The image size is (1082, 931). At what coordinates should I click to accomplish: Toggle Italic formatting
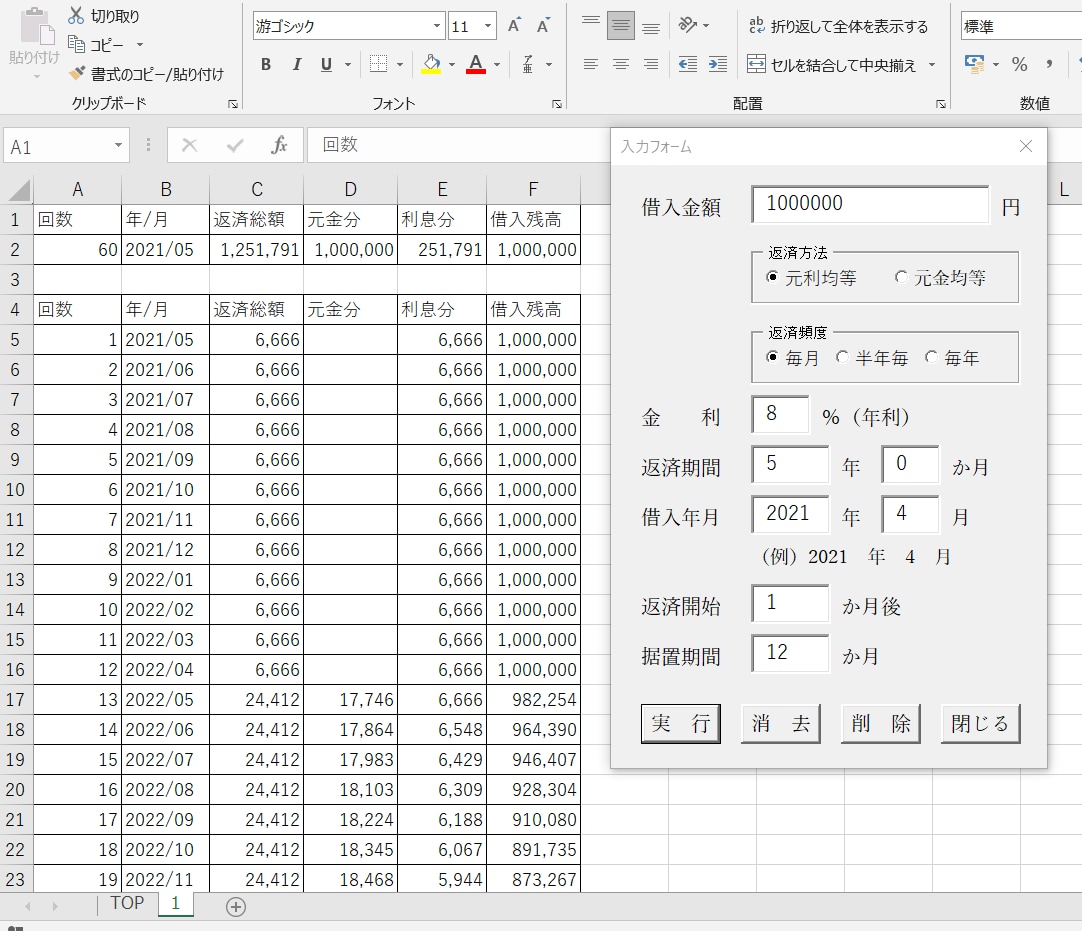tap(297, 65)
